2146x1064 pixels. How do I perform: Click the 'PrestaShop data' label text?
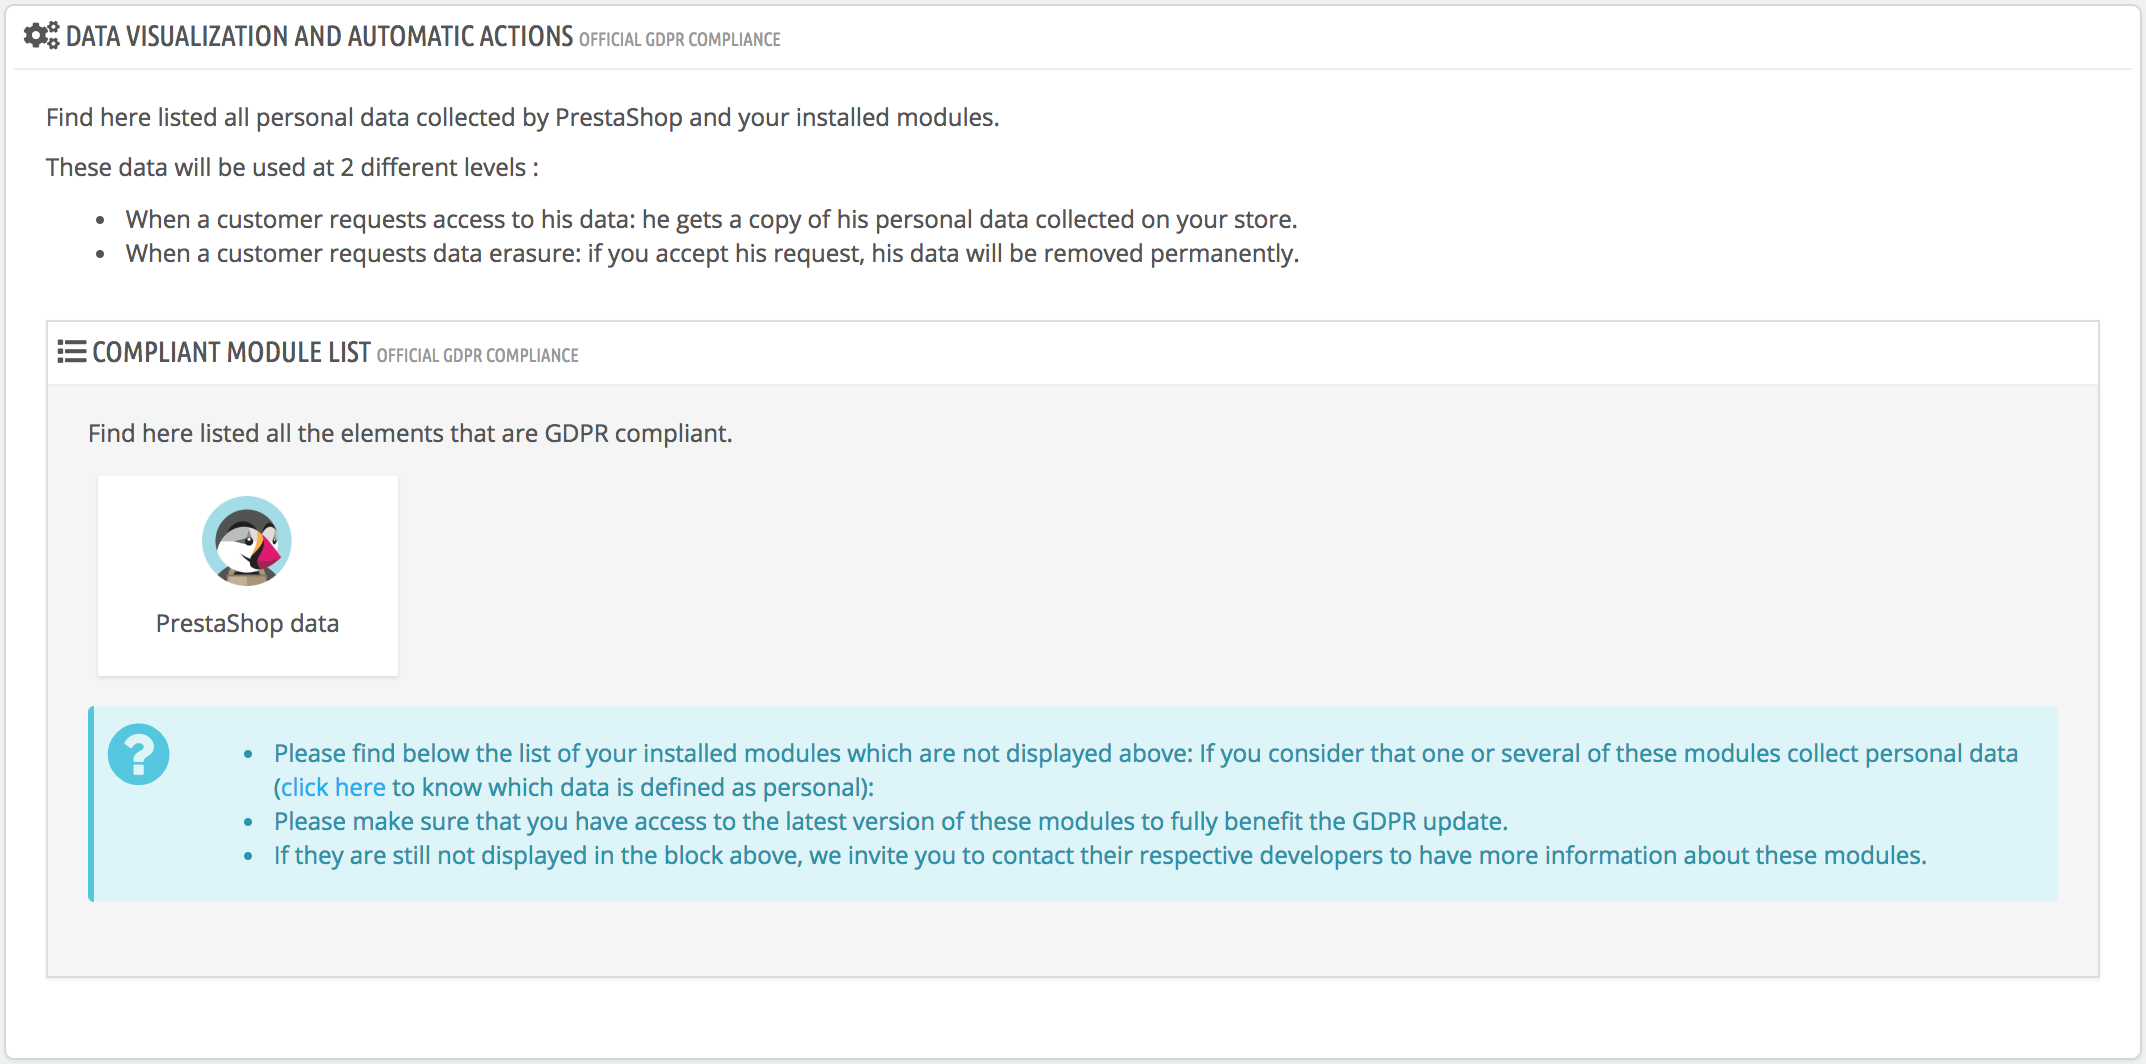coord(247,624)
